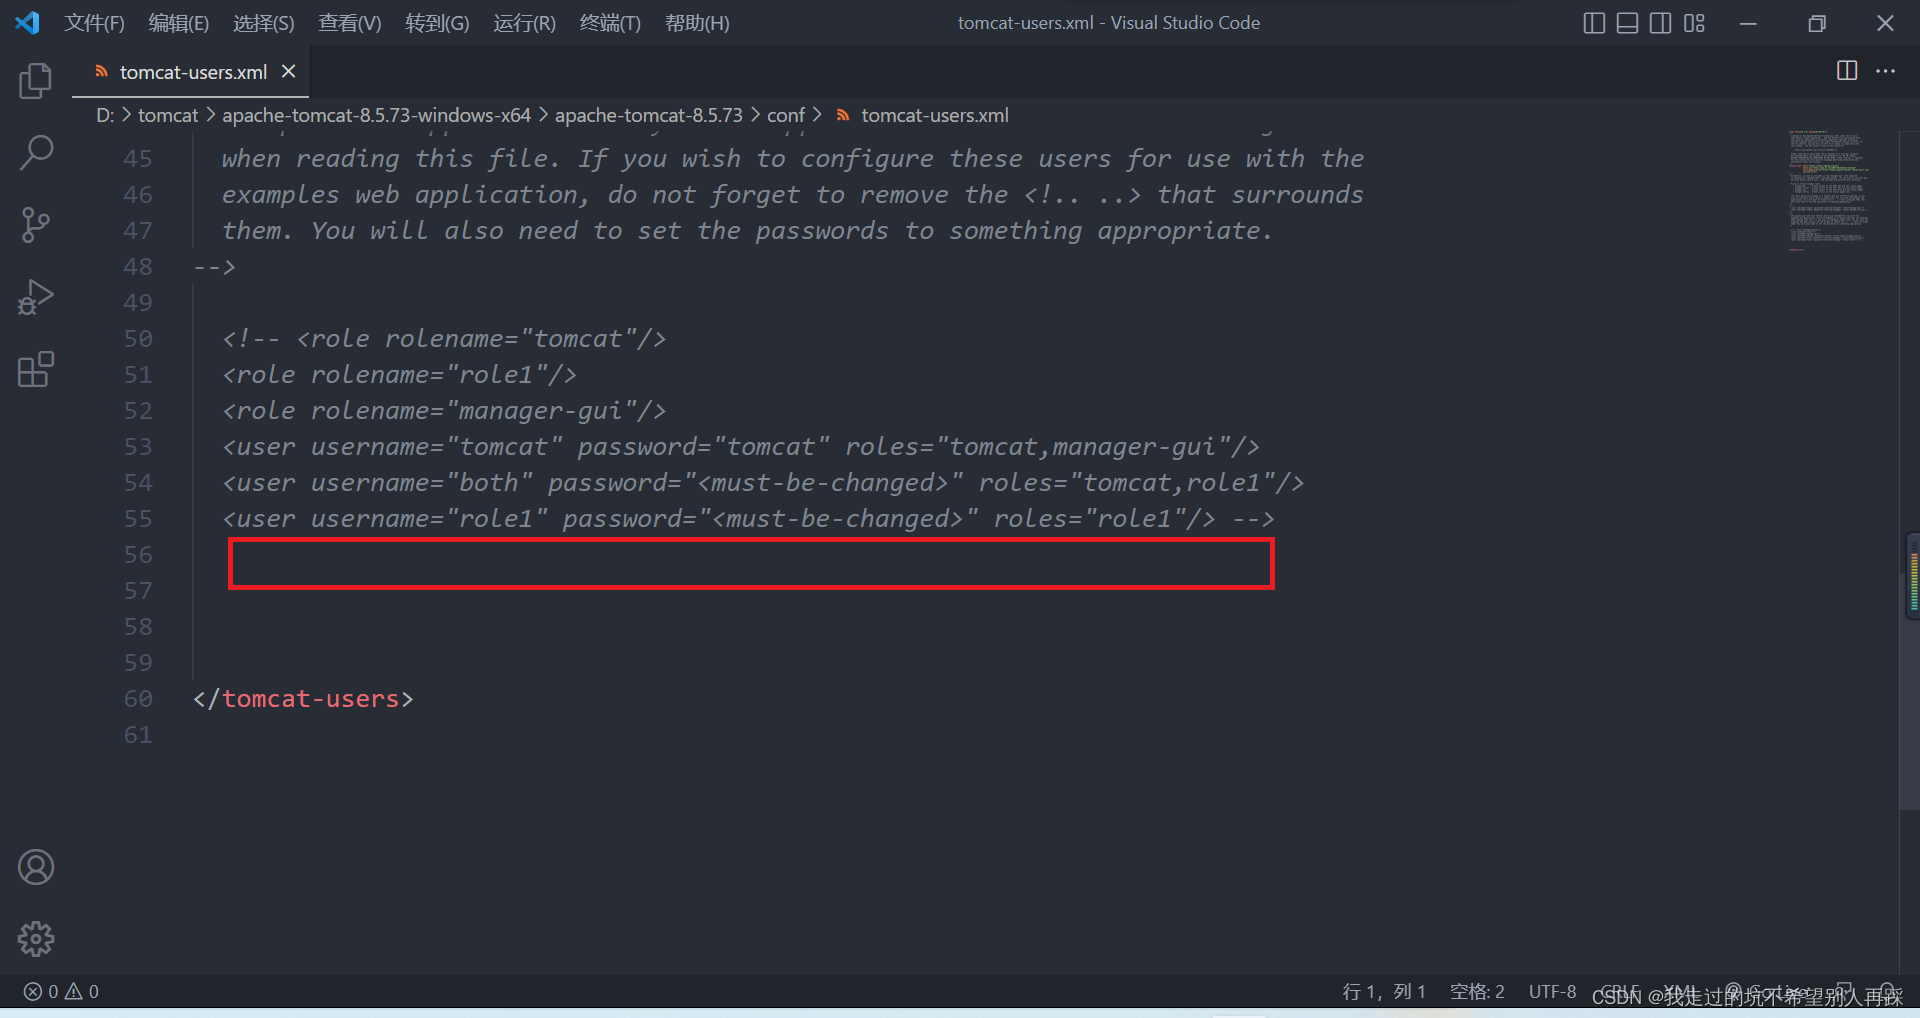Click 行 1, 列 1 cursor position status
This screenshot has width=1920, height=1018.
(1384, 991)
